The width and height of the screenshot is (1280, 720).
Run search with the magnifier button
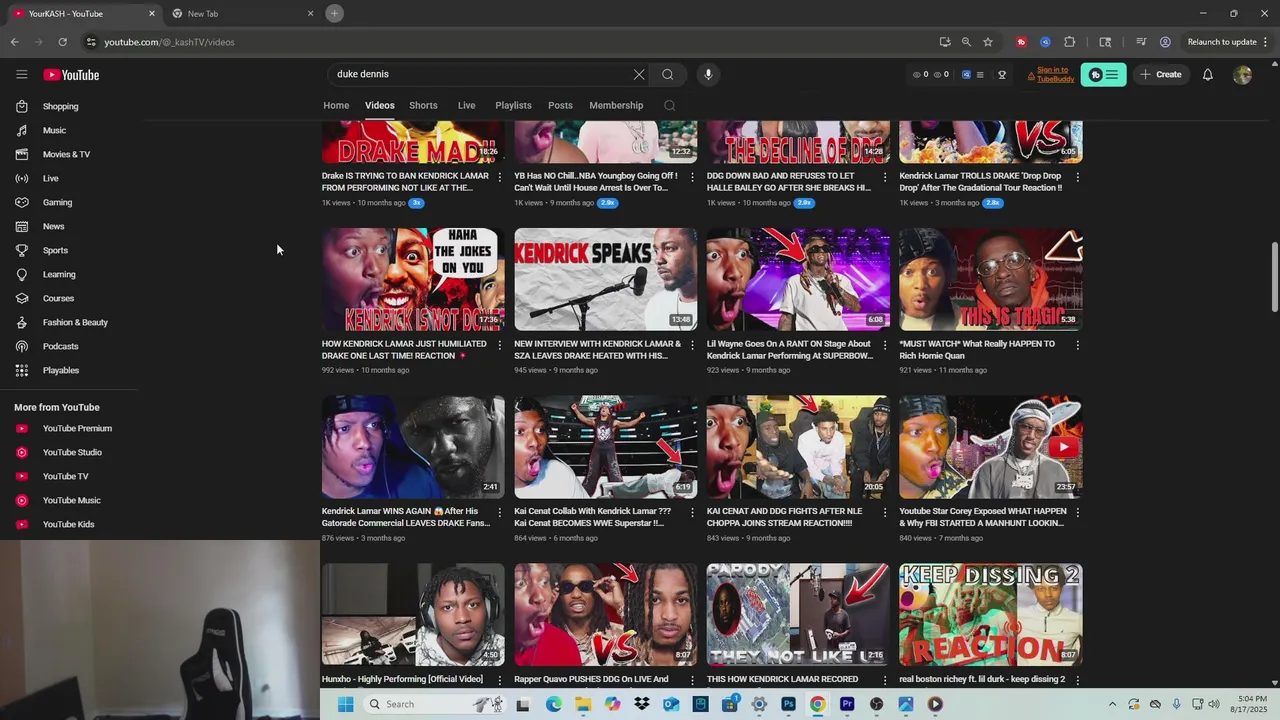[x=668, y=74]
